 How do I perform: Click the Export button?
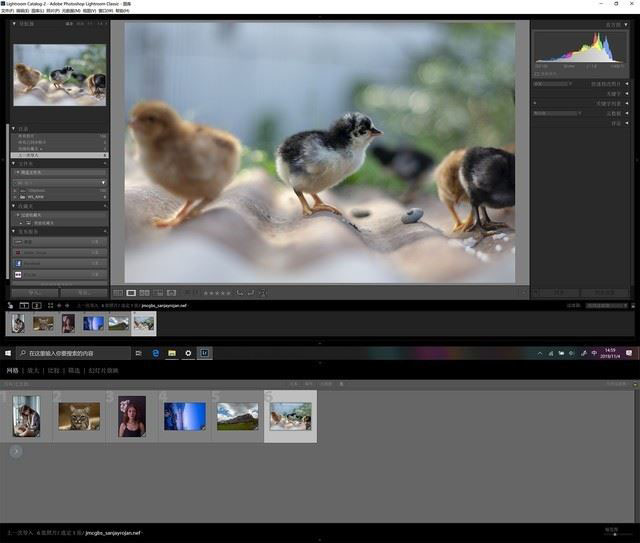point(84,293)
